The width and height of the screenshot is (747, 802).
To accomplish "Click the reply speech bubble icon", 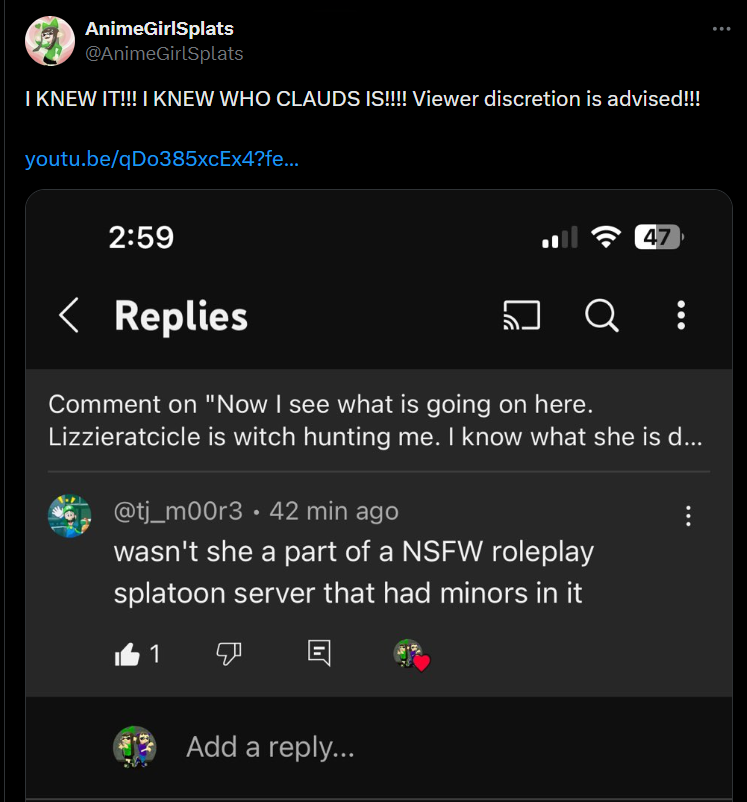I will (319, 653).
